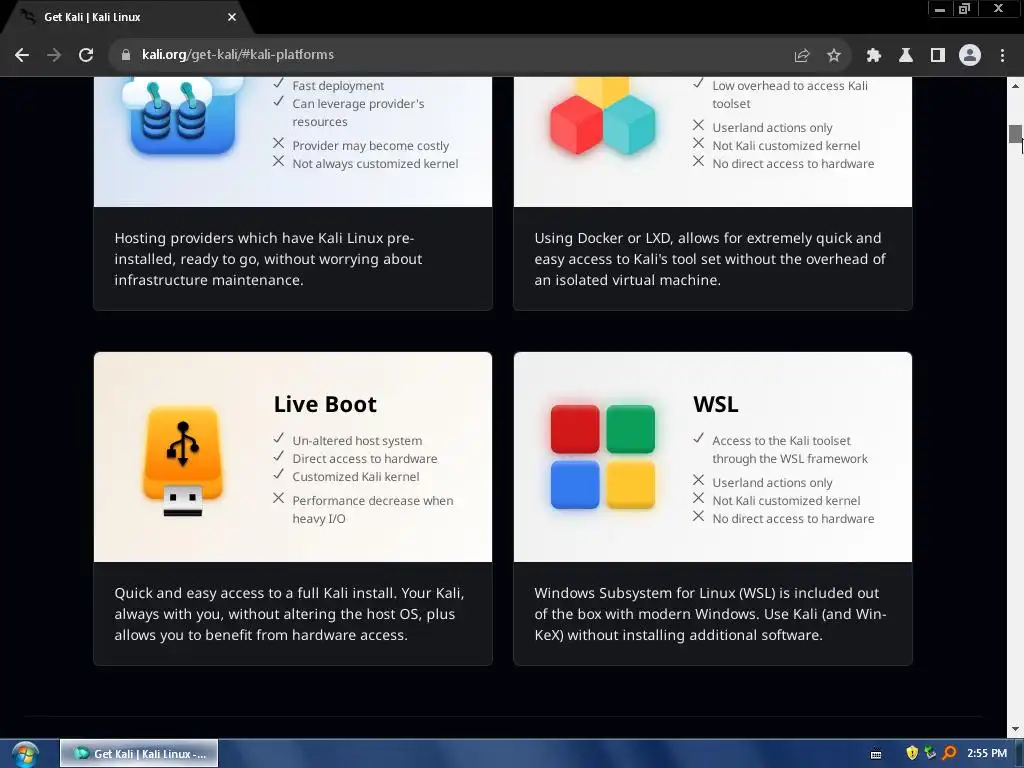Click 'No direct access to hardware' in containers card

(793, 164)
